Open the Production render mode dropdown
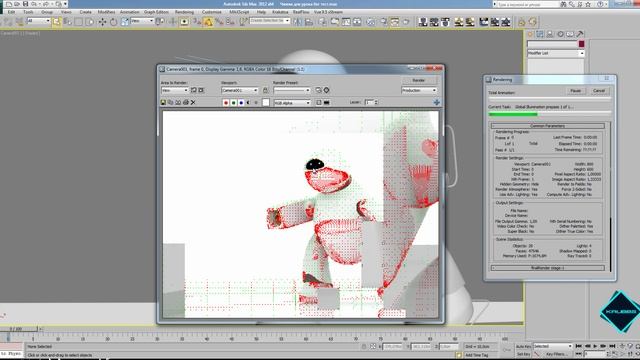 click(x=419, y=90)
